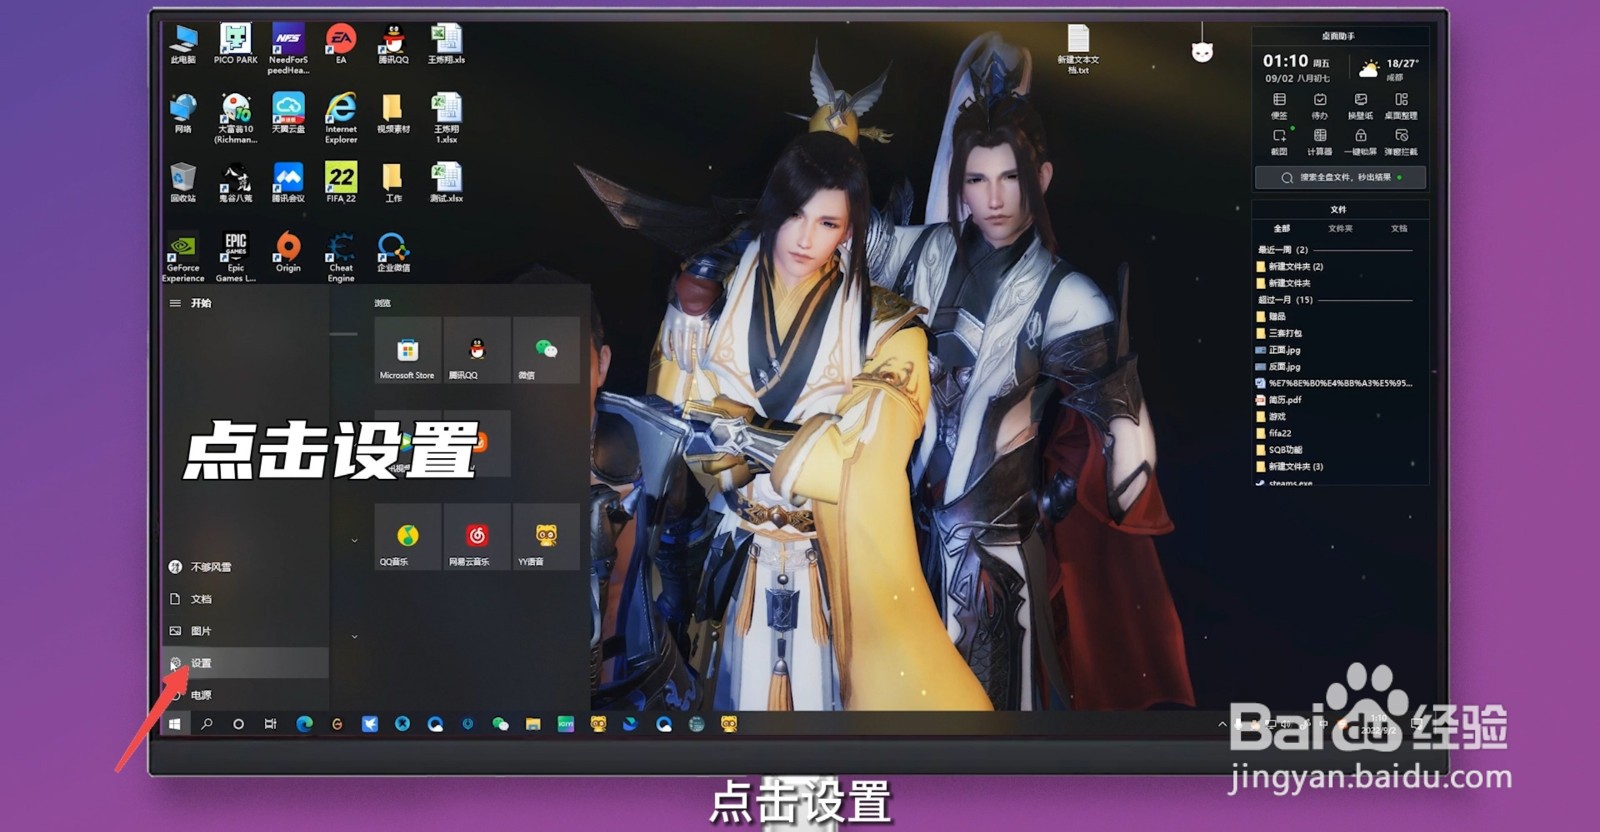Open Microsoft Store tile in Start menu
The height and width of the screenshot is (832, 1600).
[x=407, y=350]
